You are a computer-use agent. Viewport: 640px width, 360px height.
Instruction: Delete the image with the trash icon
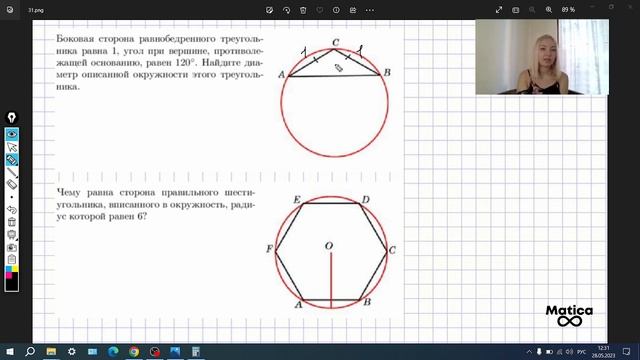(303, 10)
